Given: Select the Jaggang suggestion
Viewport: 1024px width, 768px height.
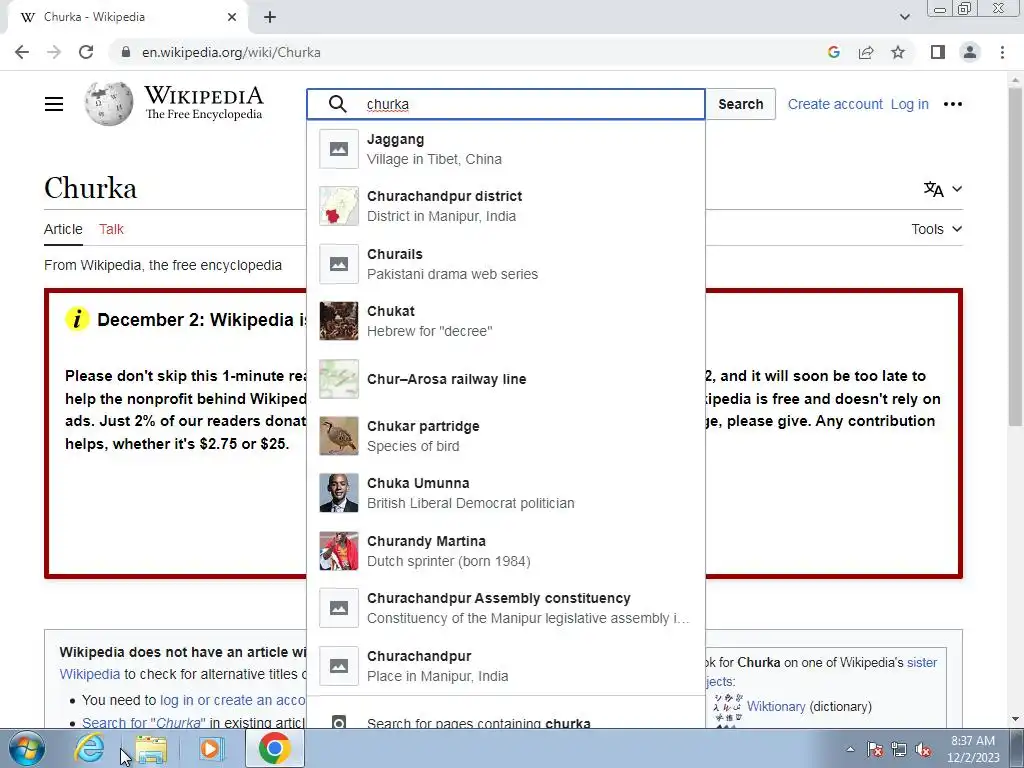Looking at the screenshot, I should (x=506, y=149).
